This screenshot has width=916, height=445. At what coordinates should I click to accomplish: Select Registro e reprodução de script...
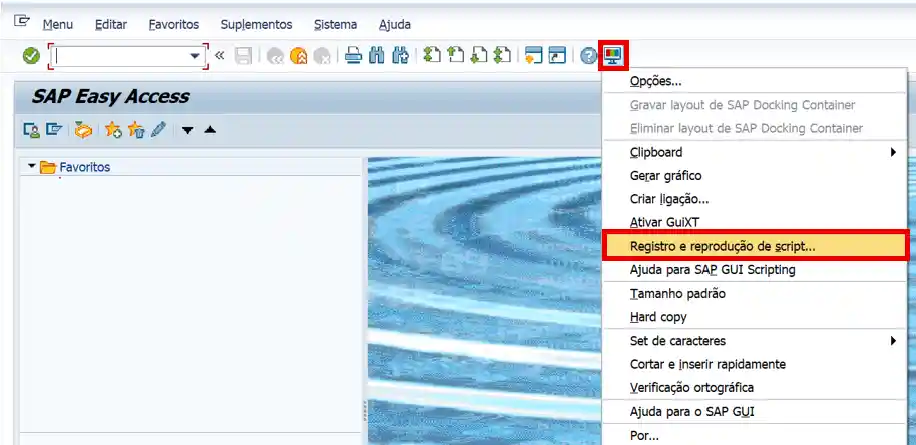(755, 246)
